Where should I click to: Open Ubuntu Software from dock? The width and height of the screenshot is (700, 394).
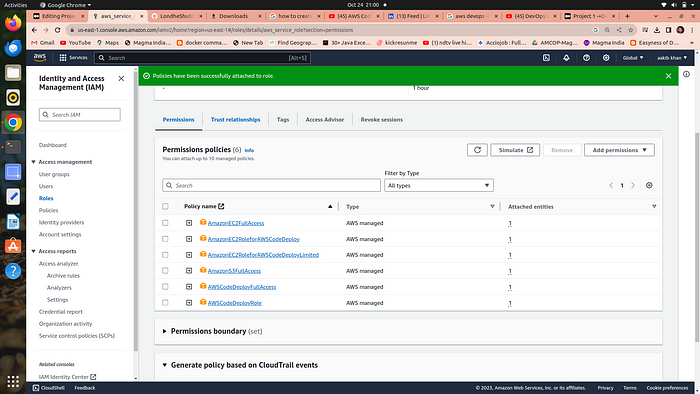pos(13,246)
